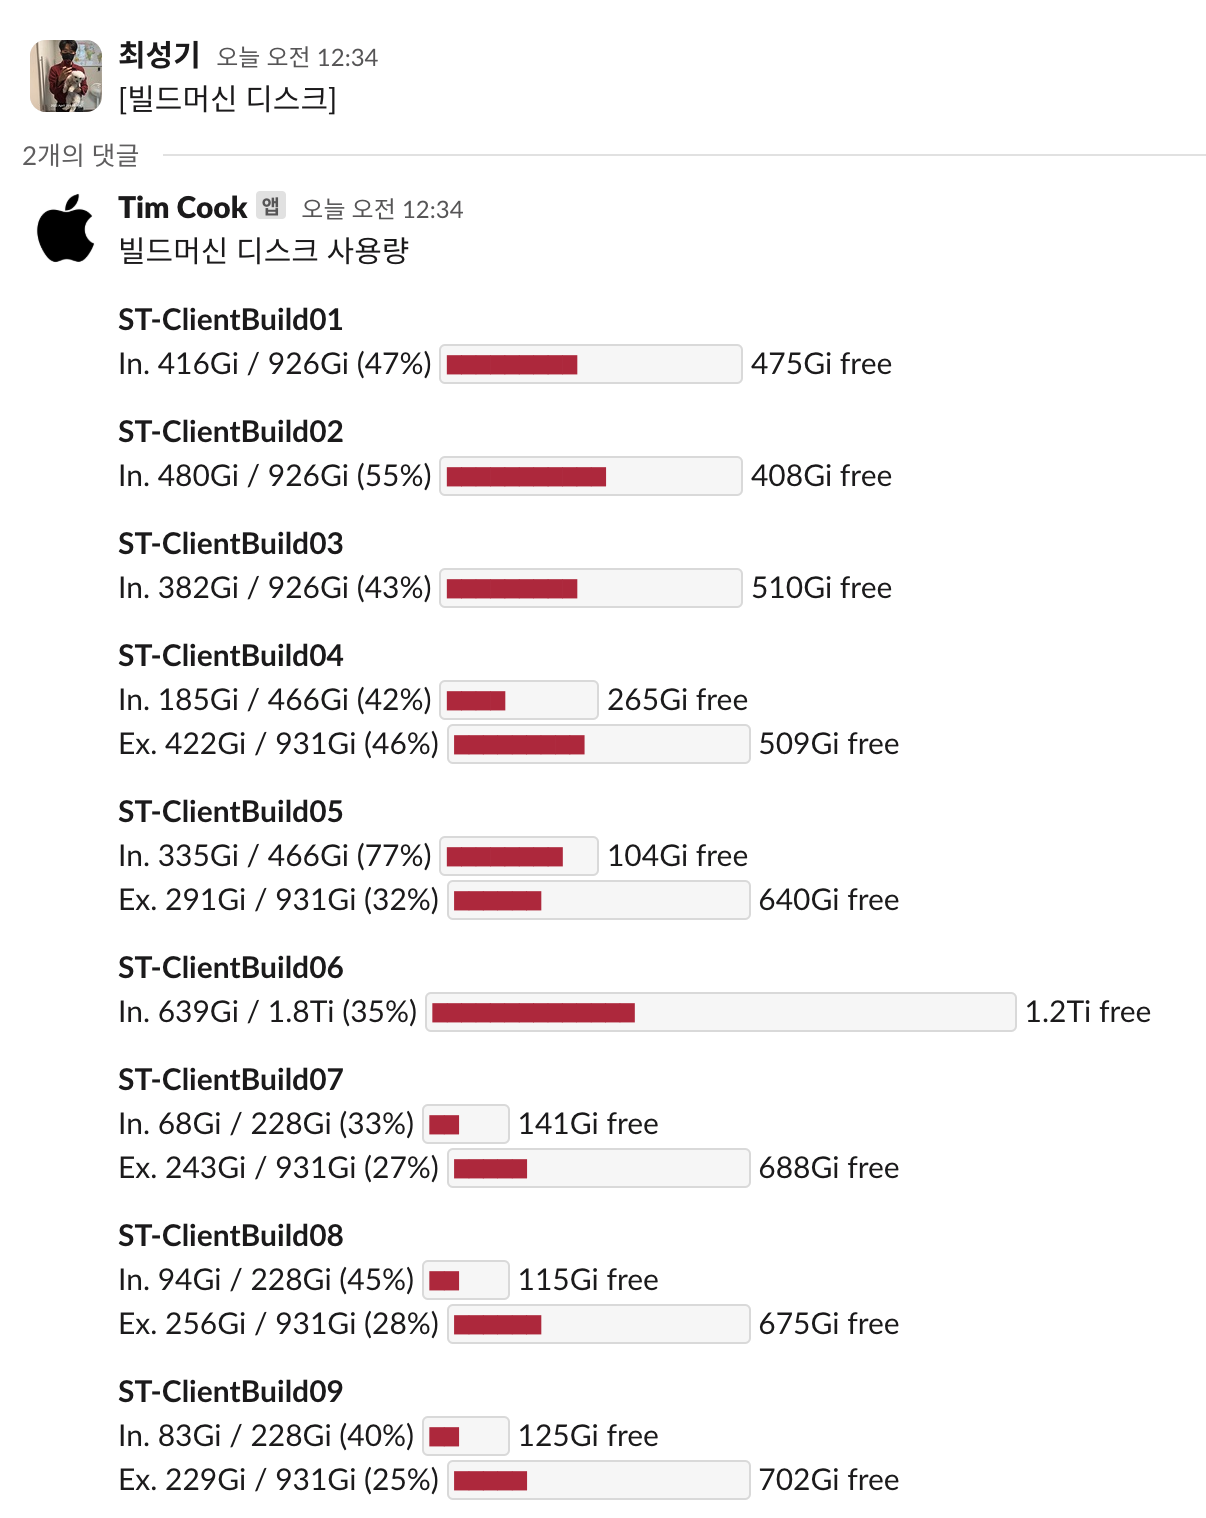
Task: Click the ST-ClientBuild08 heading text
Action: [230, 1236]
